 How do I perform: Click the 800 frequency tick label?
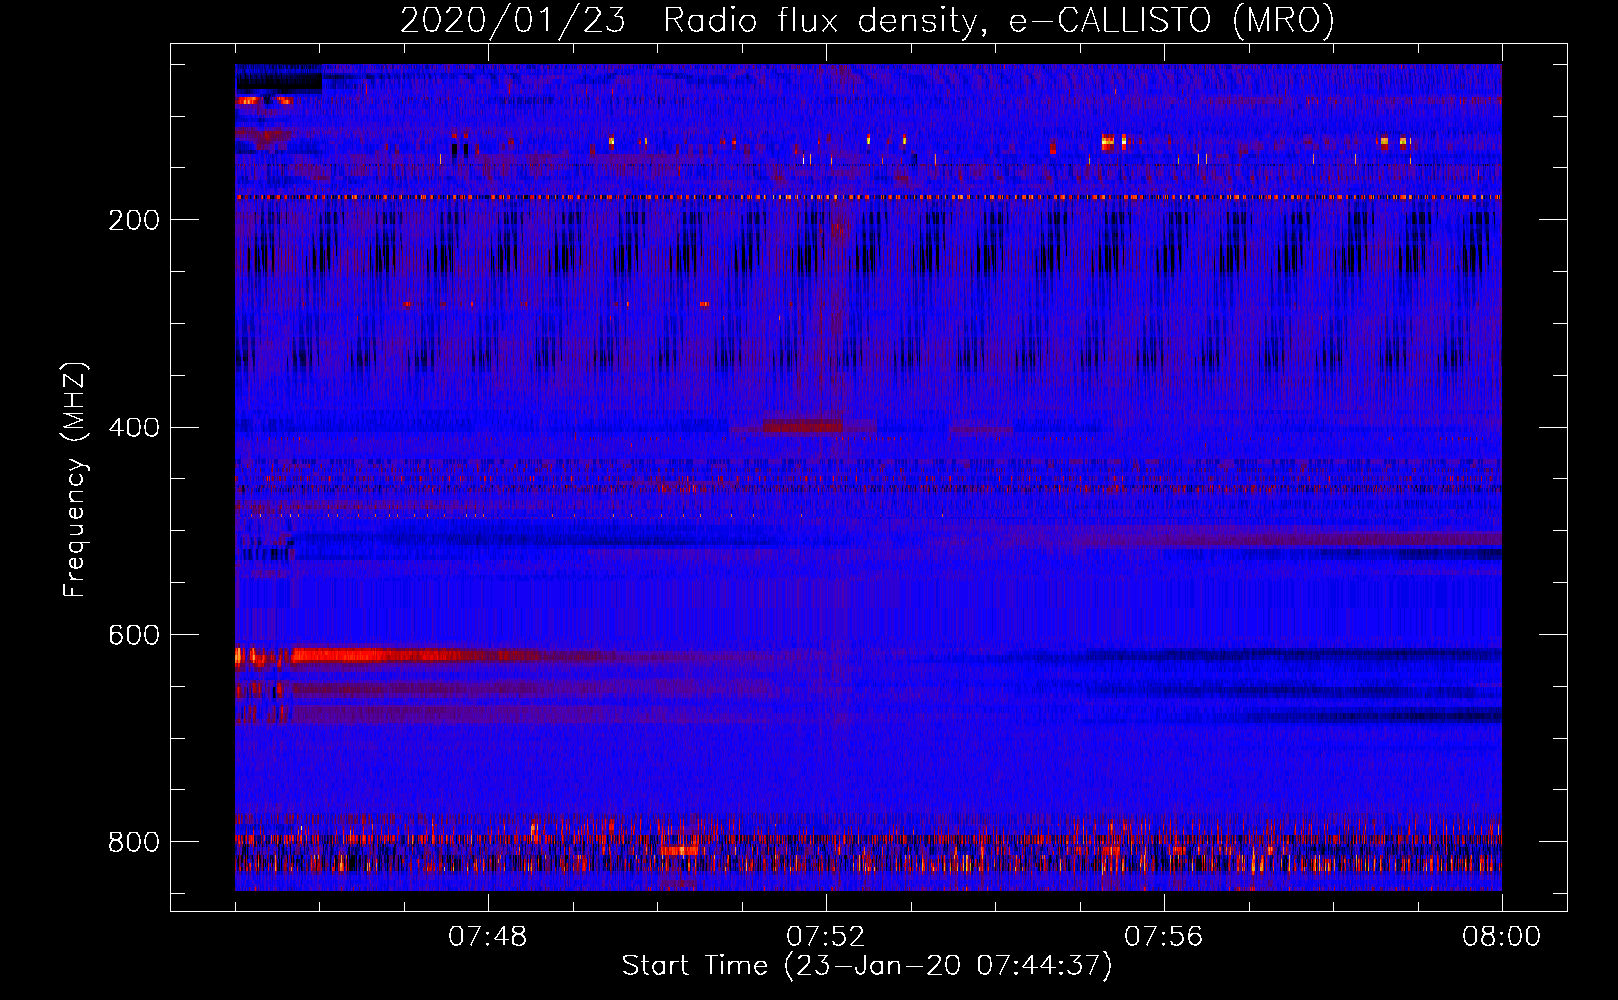(x=134, y=843)
